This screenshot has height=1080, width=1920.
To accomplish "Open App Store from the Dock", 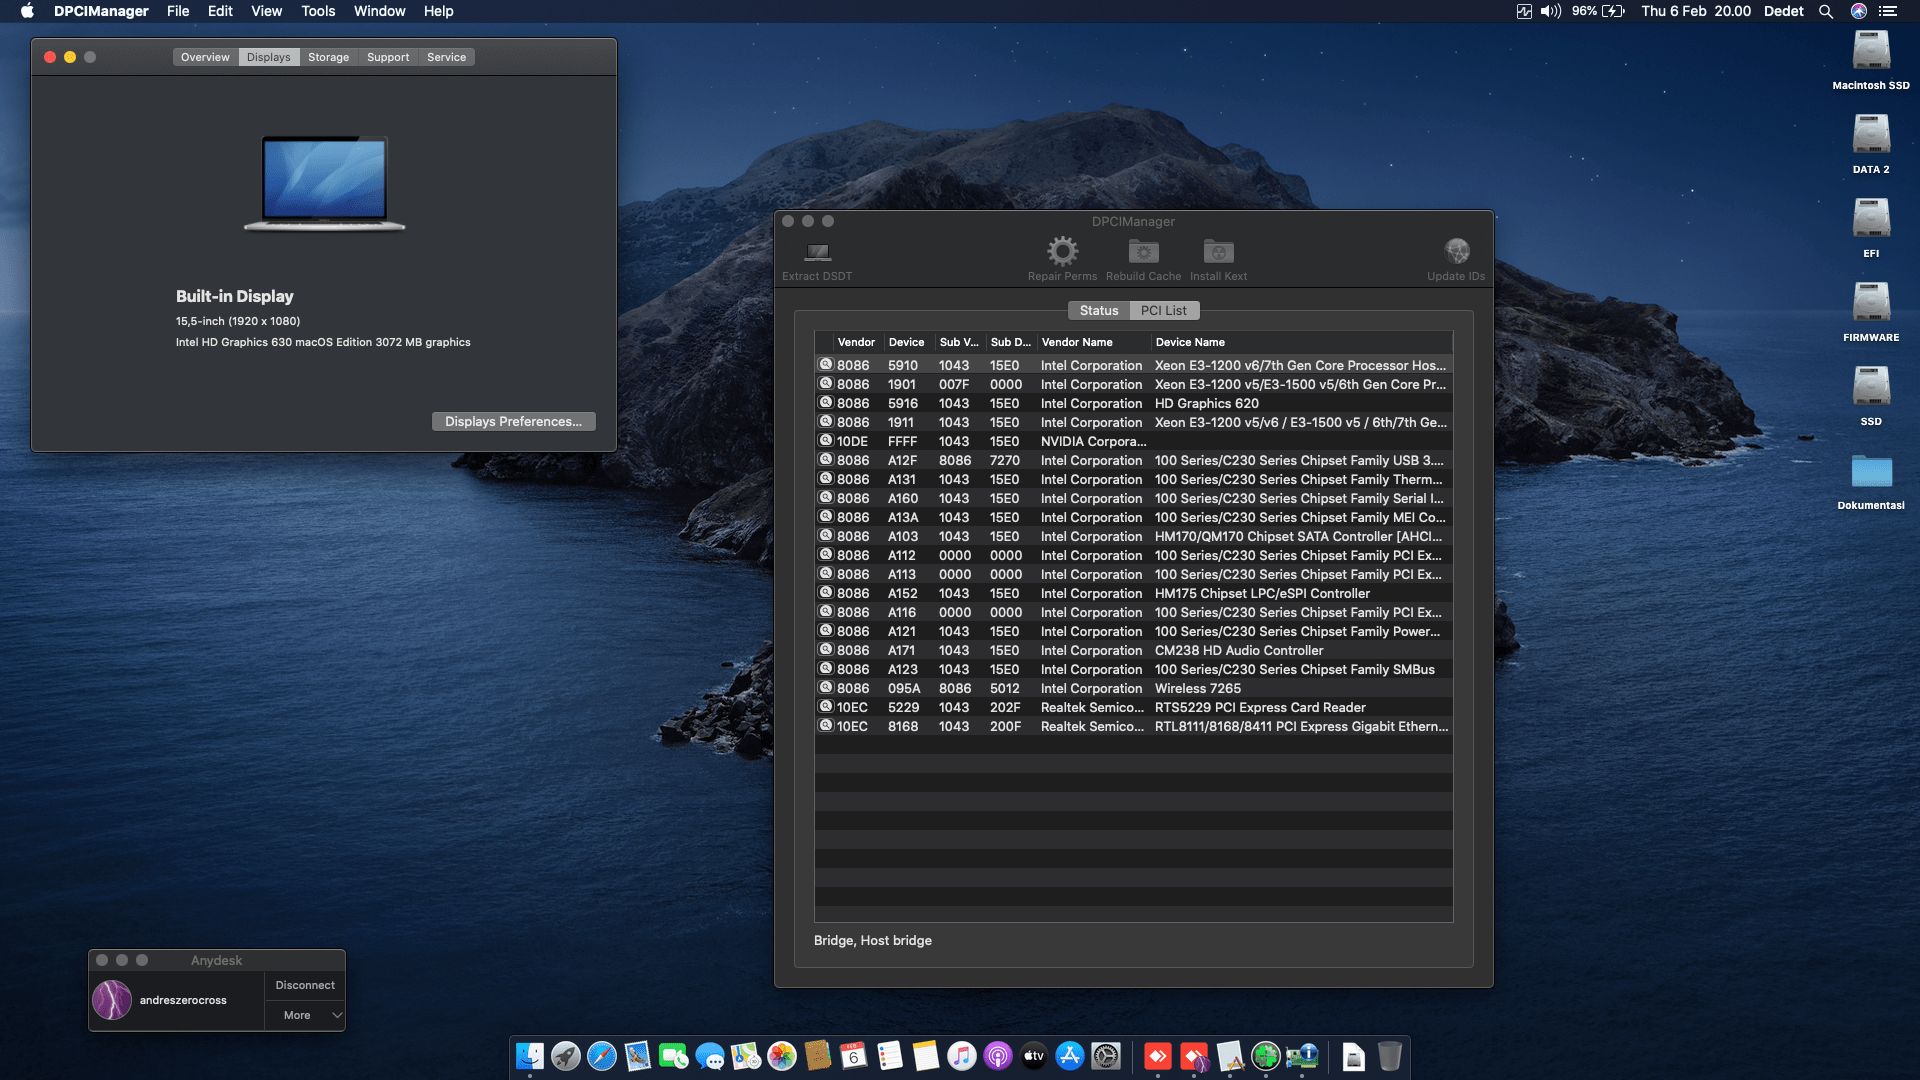I will tap(1070, 1056).
